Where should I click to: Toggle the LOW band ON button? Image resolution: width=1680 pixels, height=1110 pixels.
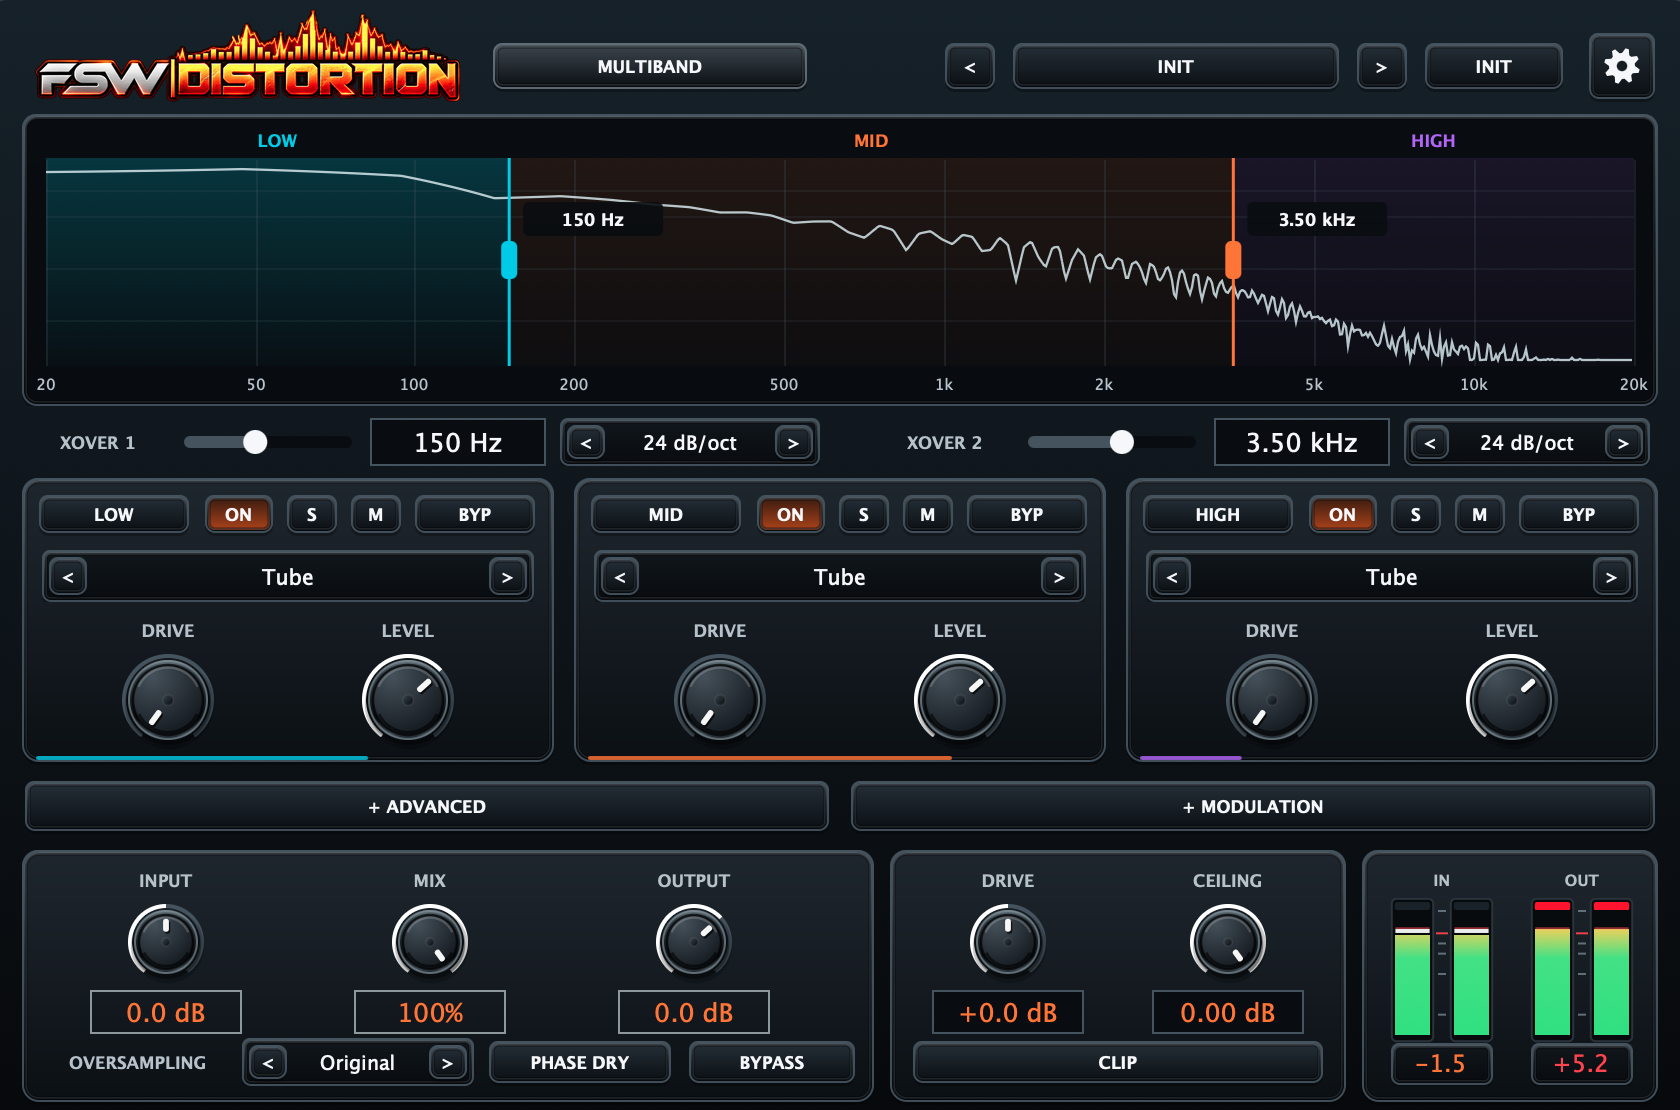coord(238,514)
